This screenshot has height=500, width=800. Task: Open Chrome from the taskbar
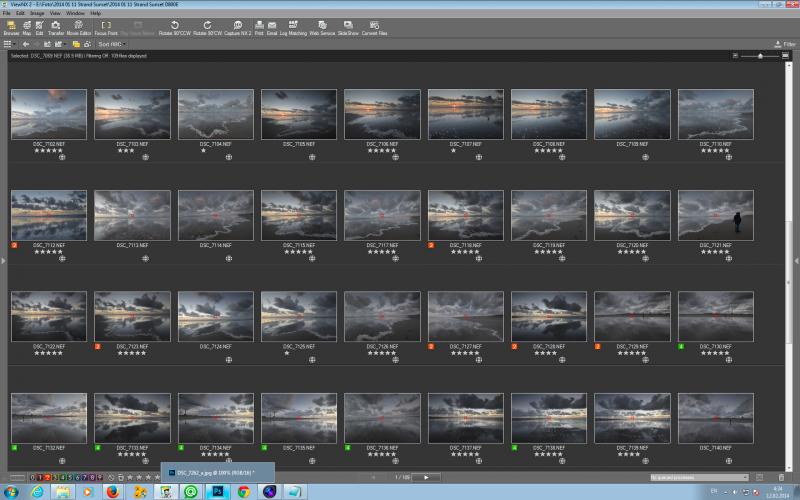click(x=244, y=492)
